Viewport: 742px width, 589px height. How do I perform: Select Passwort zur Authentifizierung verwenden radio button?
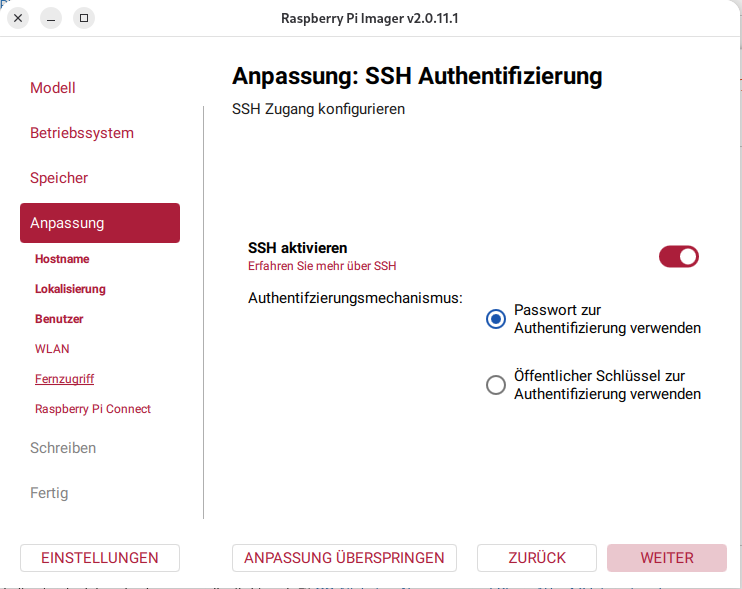coord(496,319)
